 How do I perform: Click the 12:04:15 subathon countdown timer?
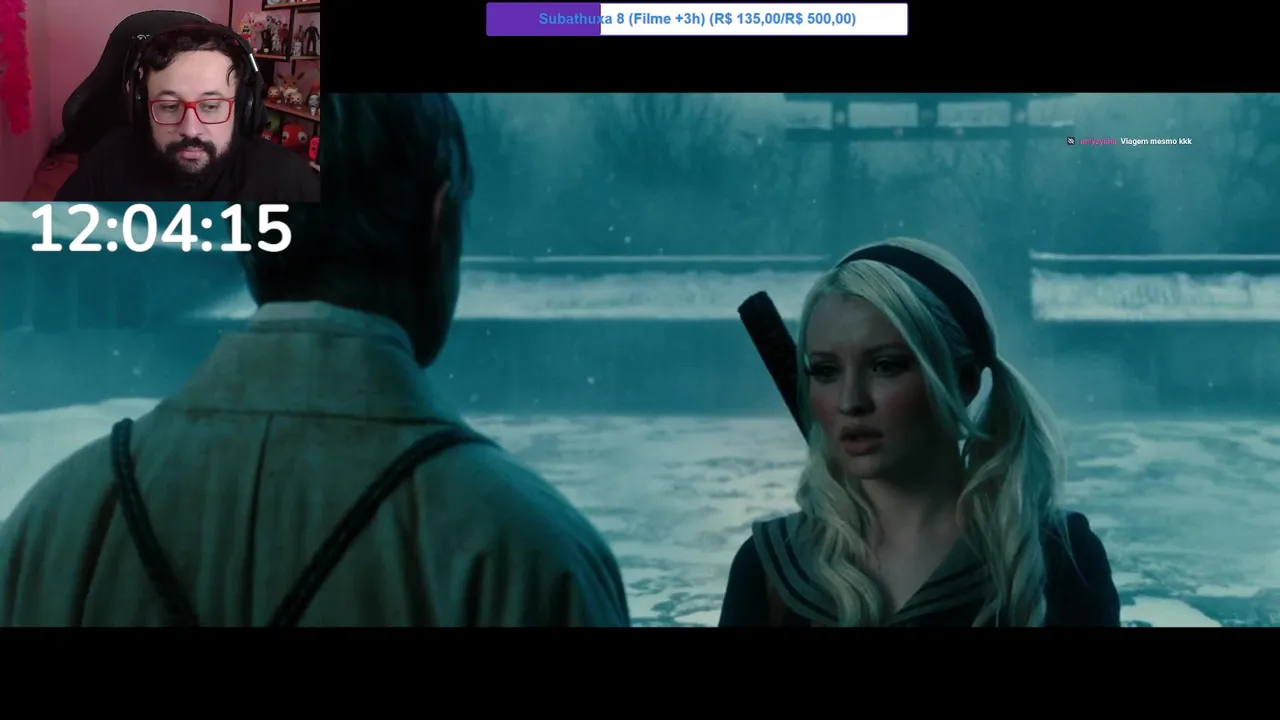(x=161, y=229)
